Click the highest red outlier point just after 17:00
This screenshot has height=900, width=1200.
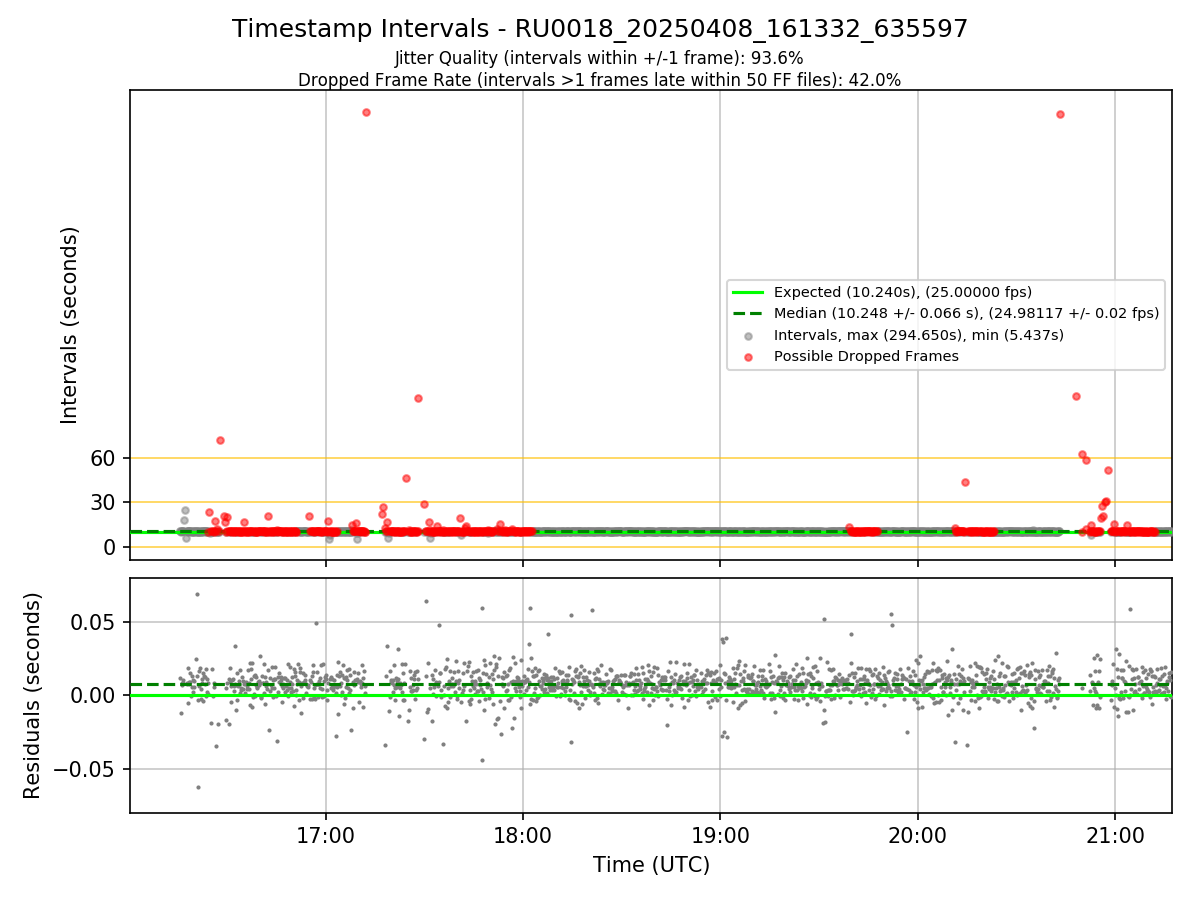pos(366,112)
